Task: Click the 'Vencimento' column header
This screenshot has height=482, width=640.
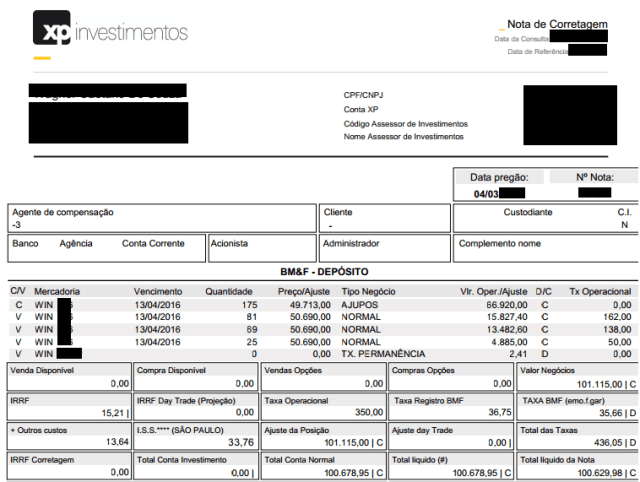Action: click(158, 291)
